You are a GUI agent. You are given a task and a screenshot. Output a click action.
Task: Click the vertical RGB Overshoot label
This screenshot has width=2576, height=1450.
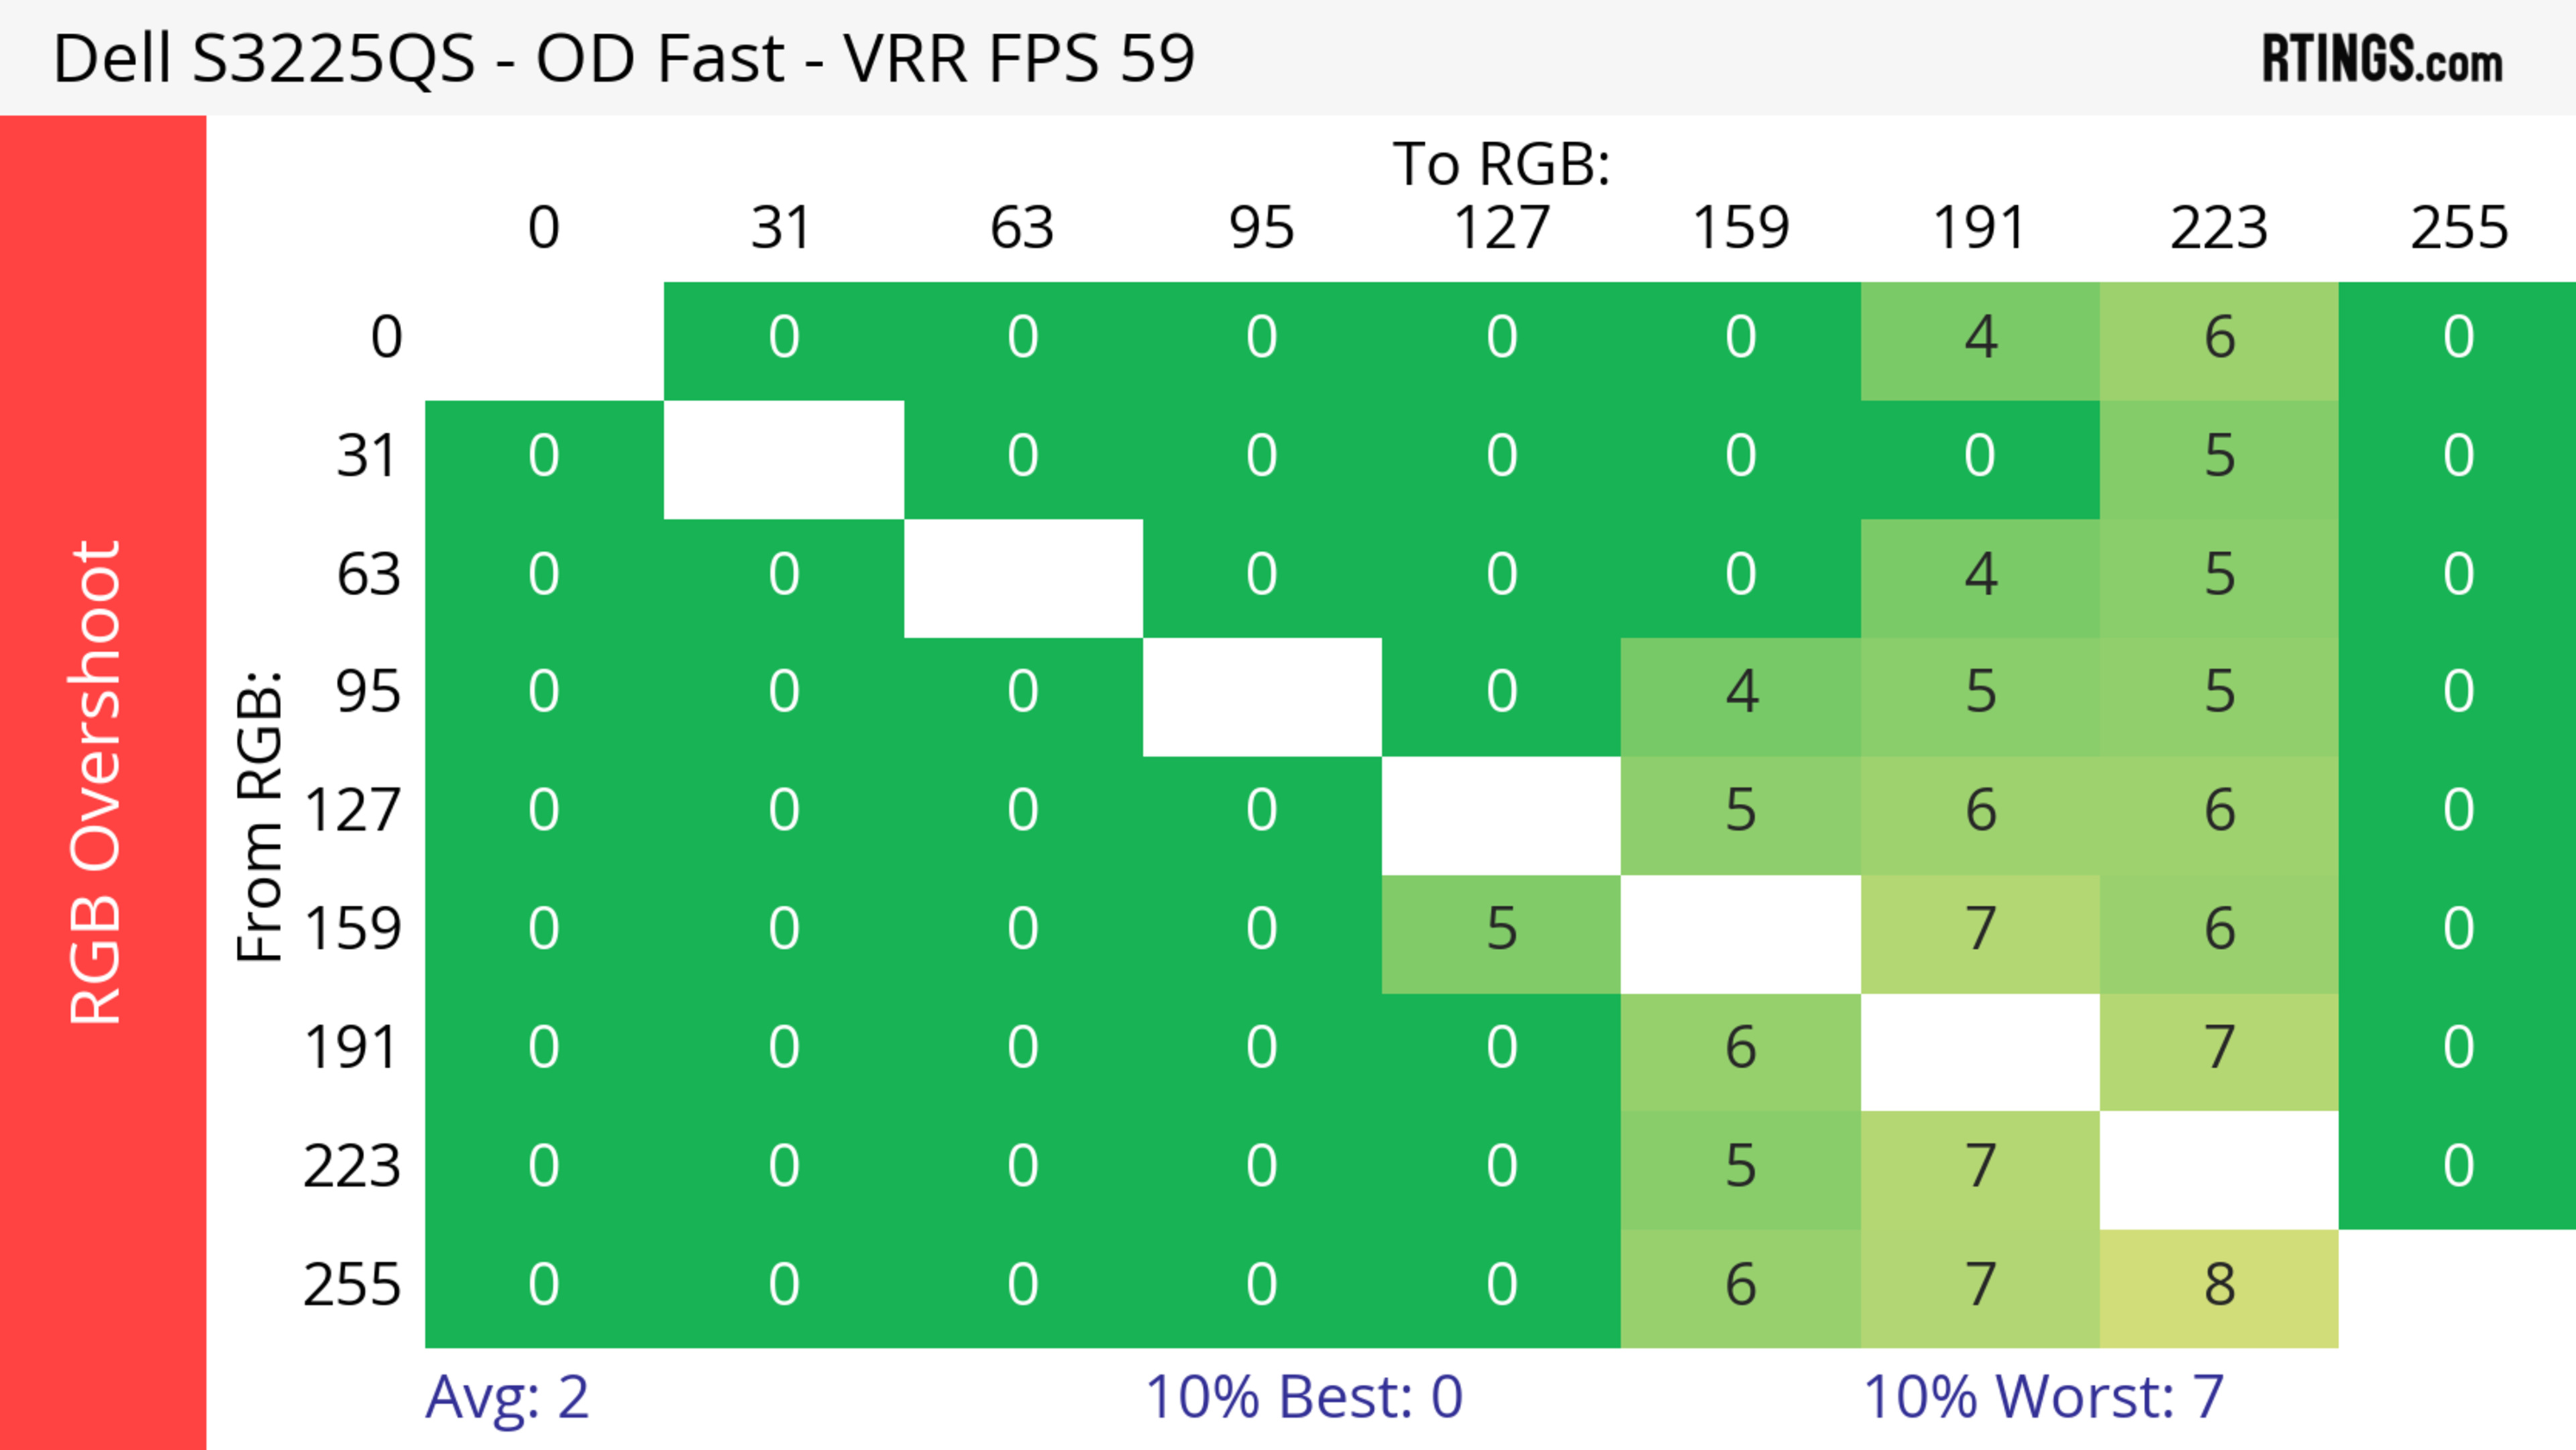(x=97, y=782)
